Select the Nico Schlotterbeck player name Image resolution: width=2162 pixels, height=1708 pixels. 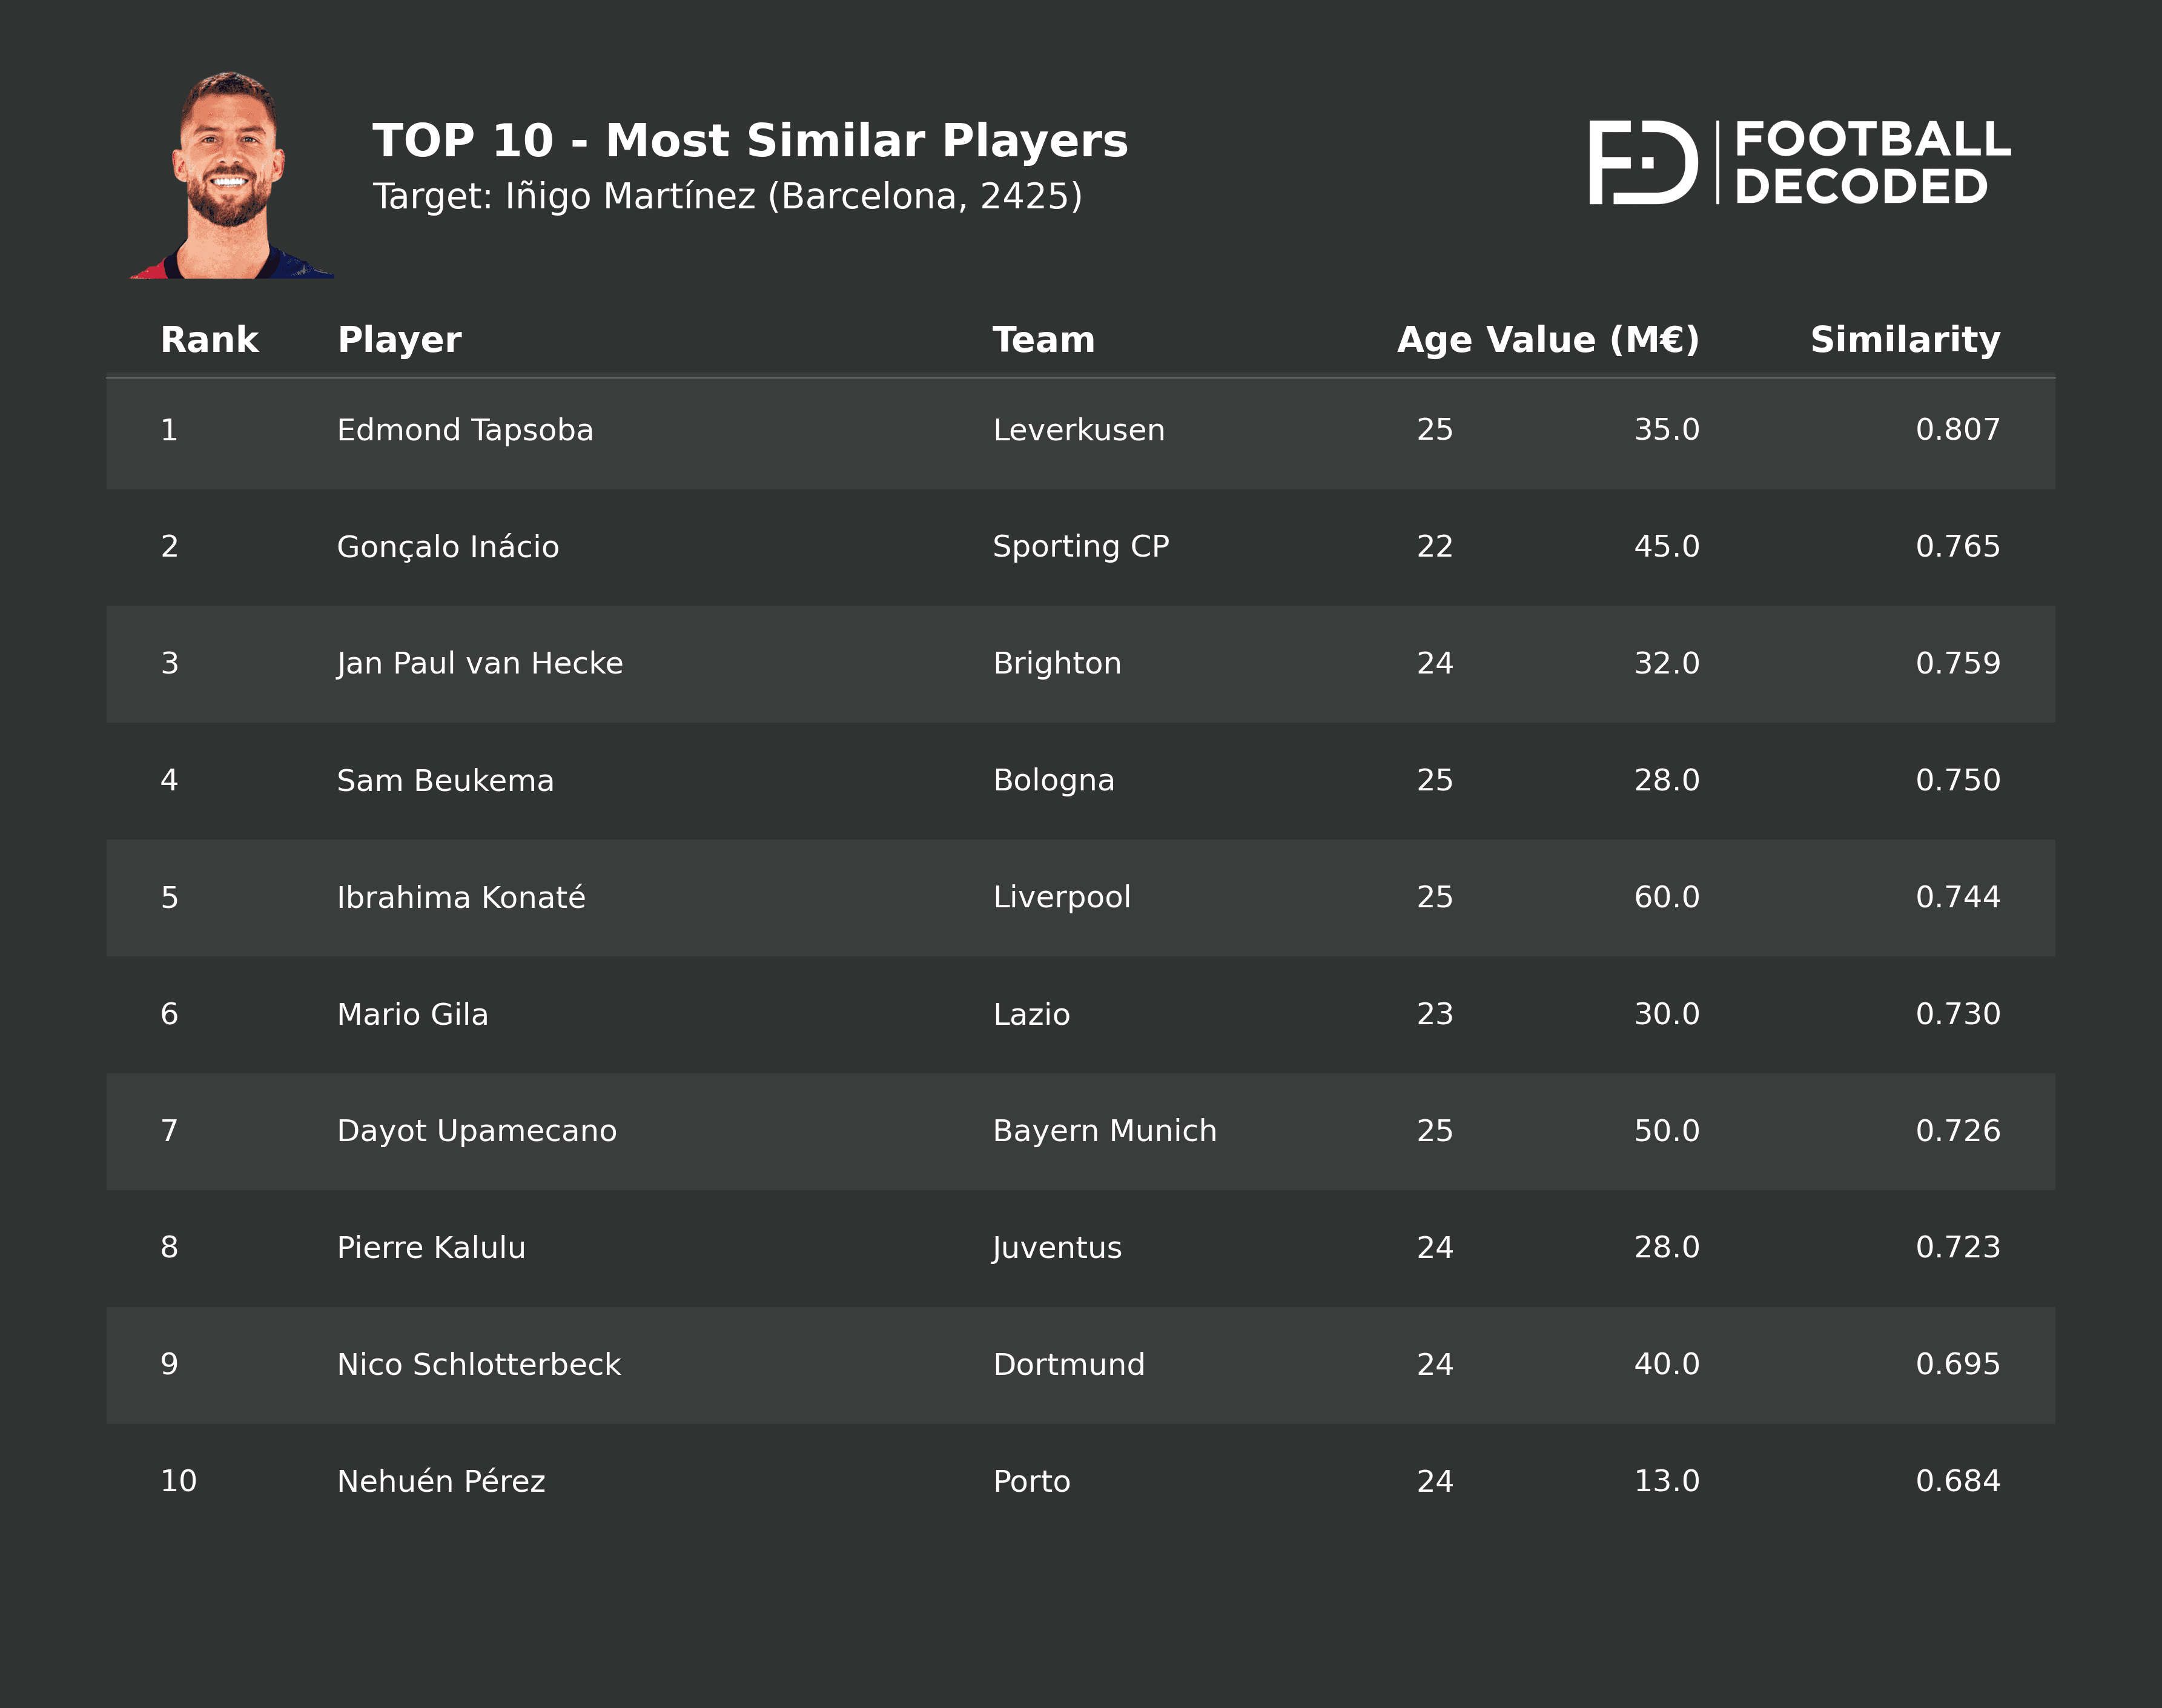pos(478,1364)
